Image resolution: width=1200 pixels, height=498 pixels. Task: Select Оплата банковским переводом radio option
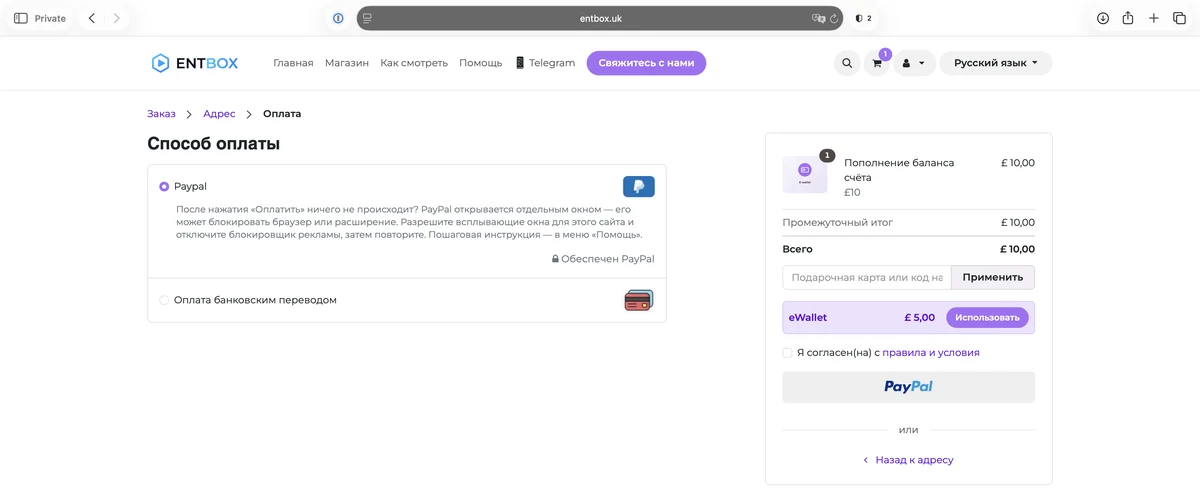click(x=164, y=300)
